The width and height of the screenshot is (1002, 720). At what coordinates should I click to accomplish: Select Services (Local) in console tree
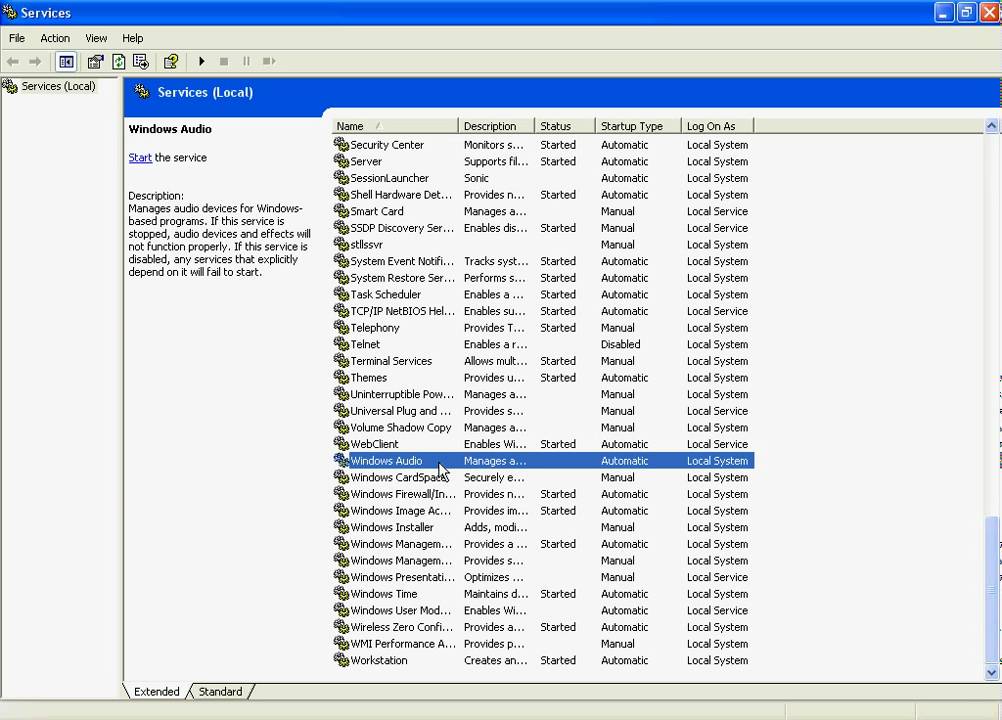[58, 86]
